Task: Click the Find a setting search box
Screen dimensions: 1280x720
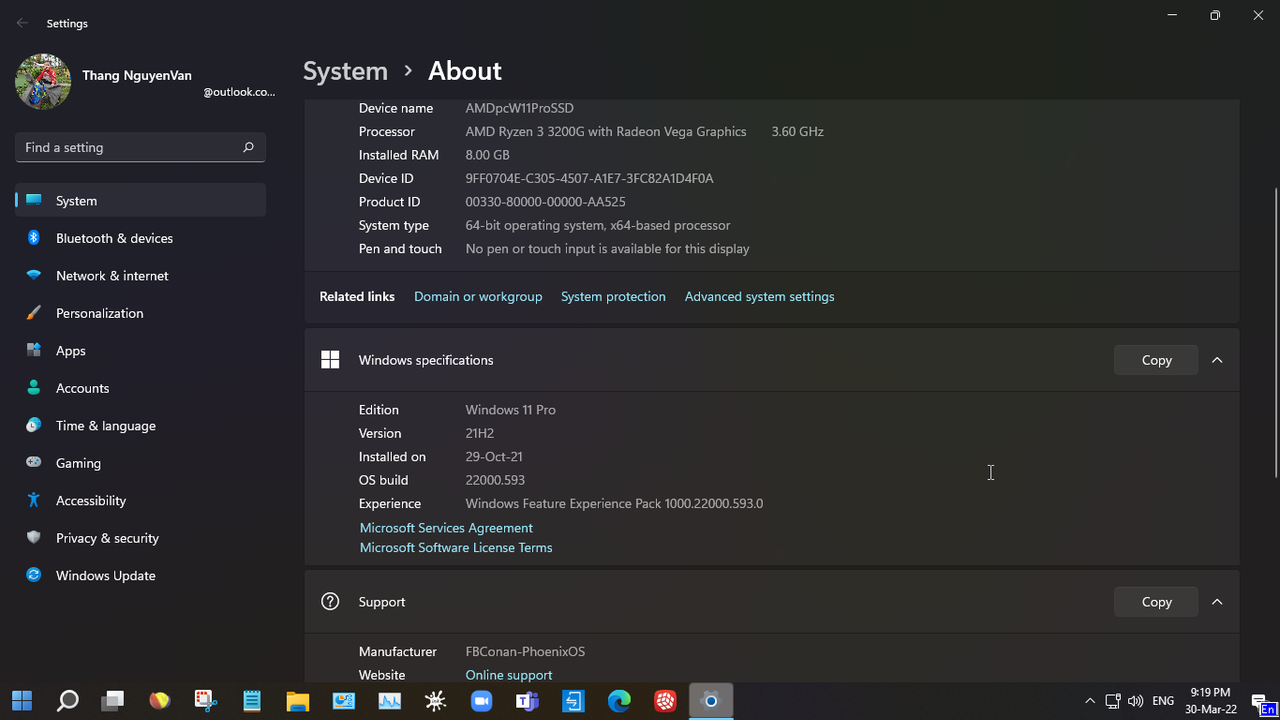Action: pyautogui.click(x=140, y=147)
